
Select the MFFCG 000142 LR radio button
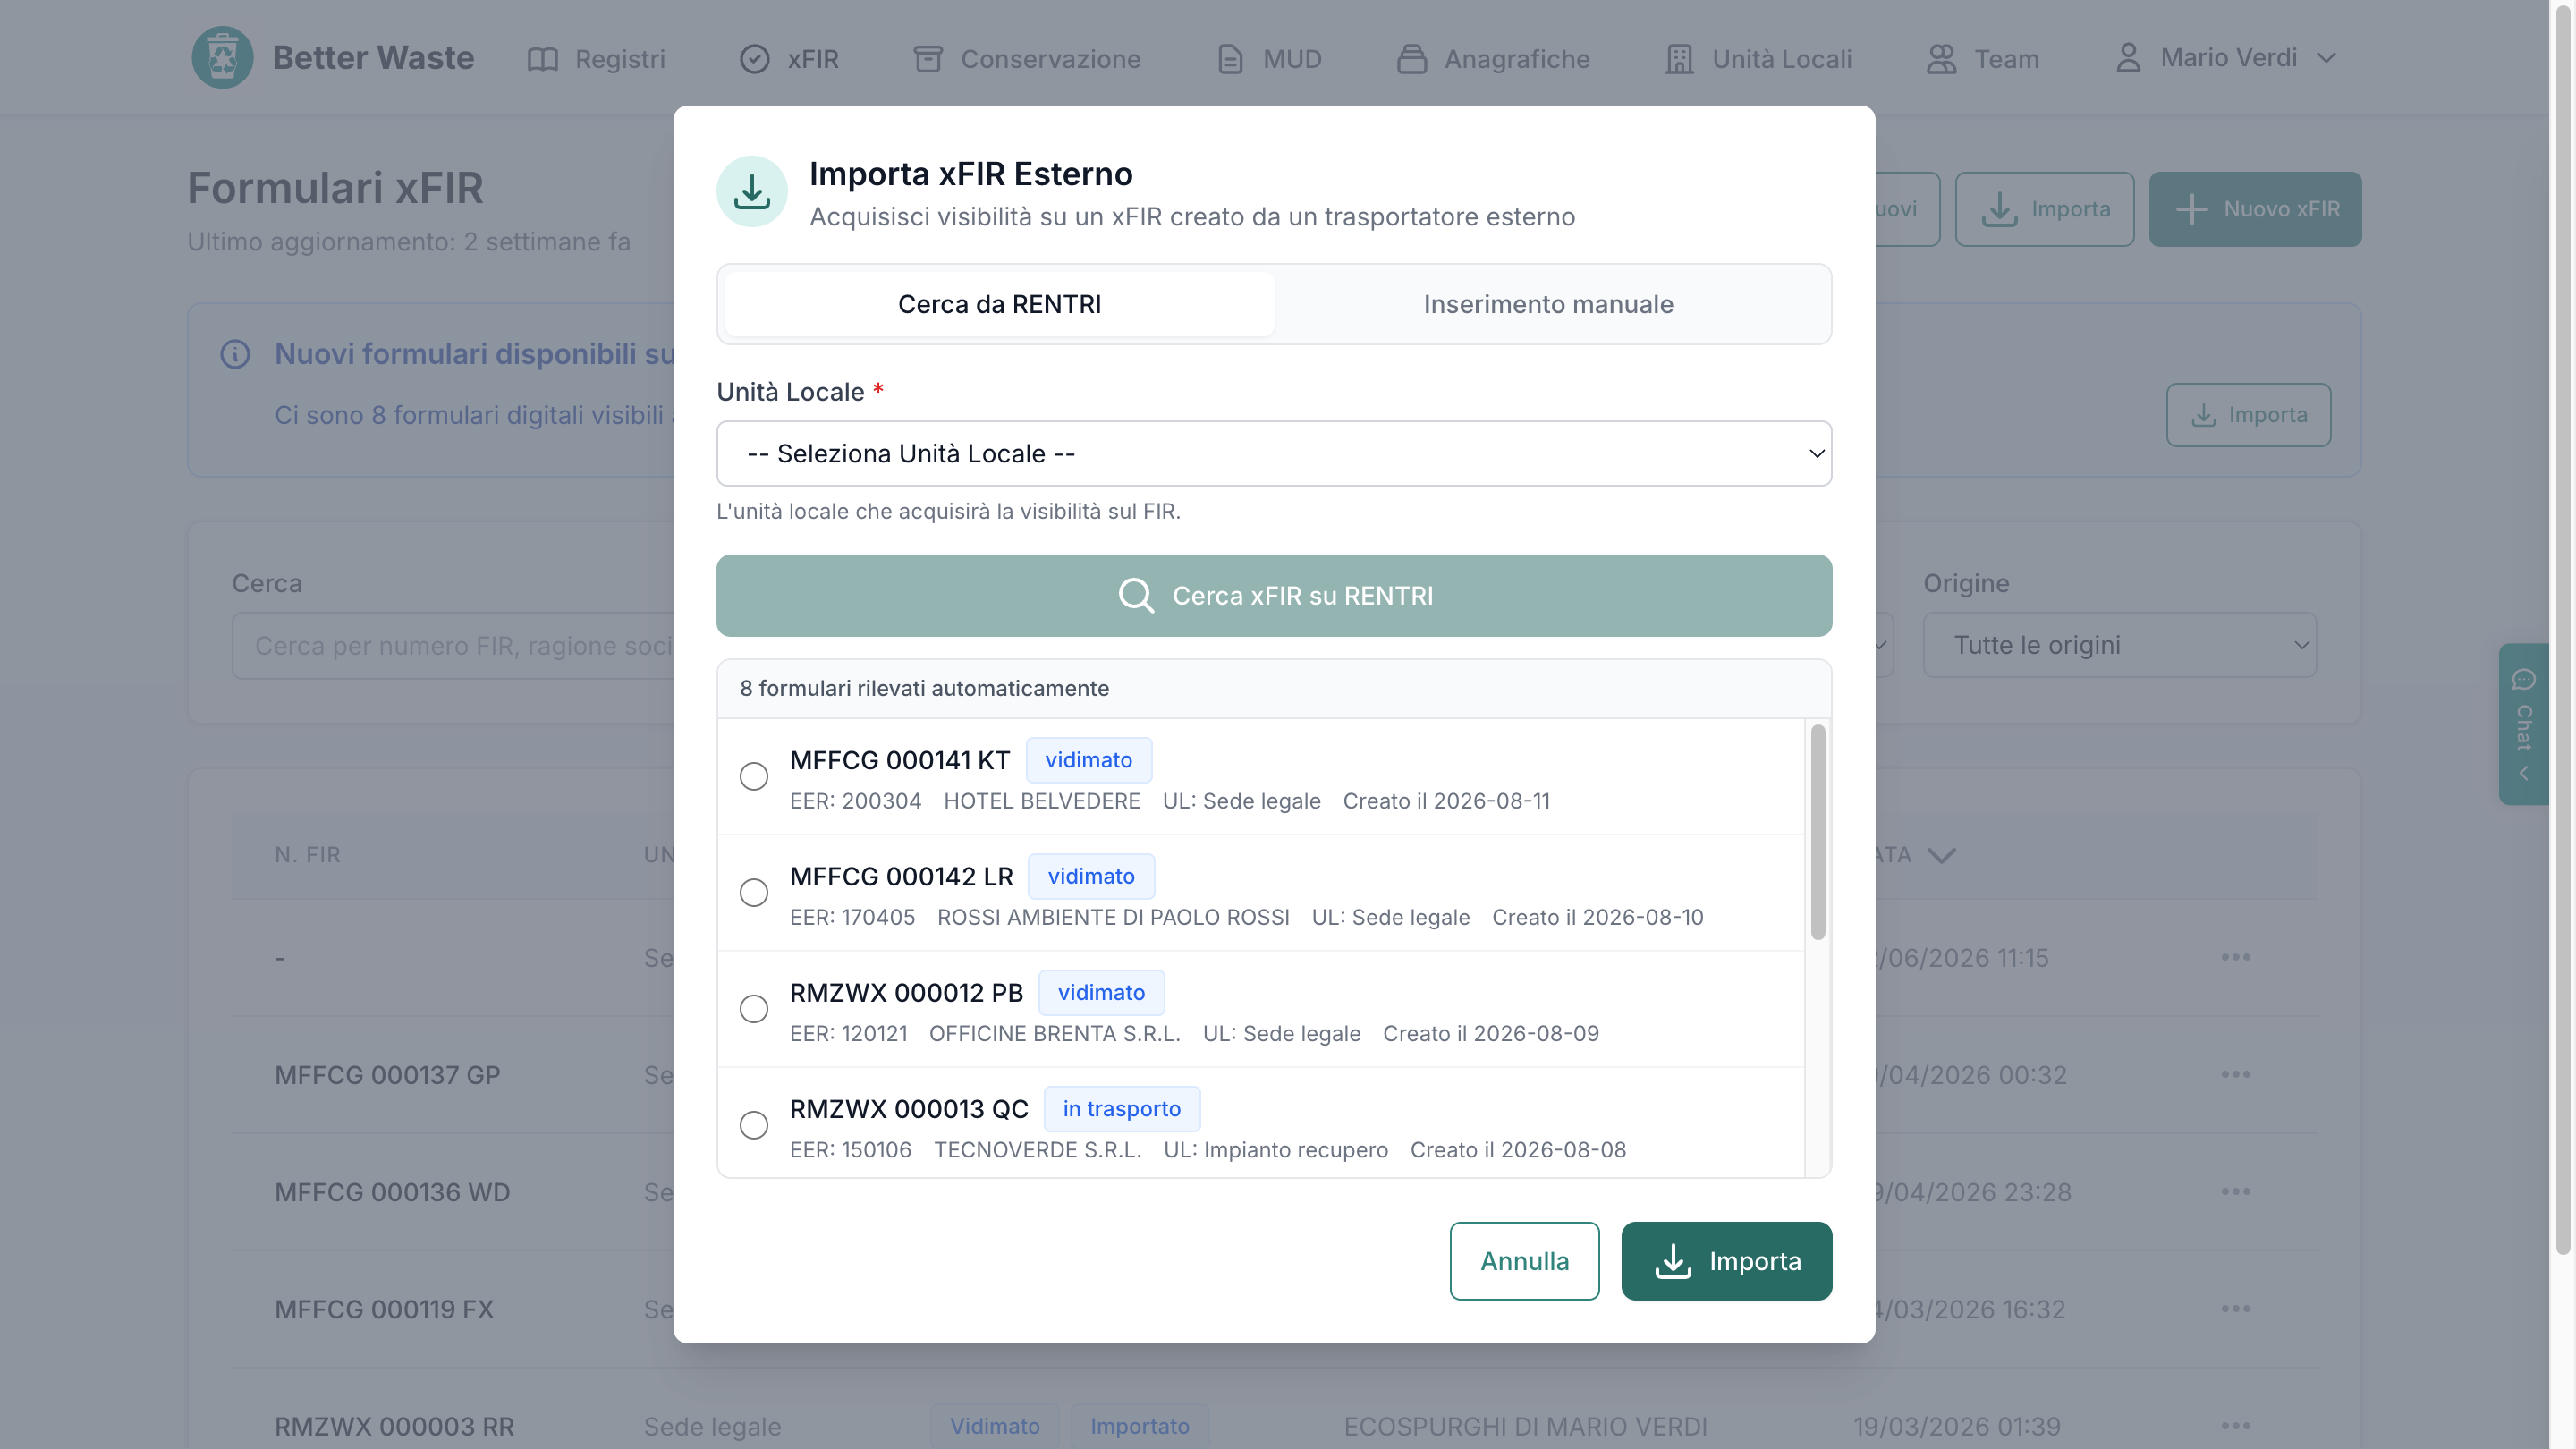tap(754, 892)
